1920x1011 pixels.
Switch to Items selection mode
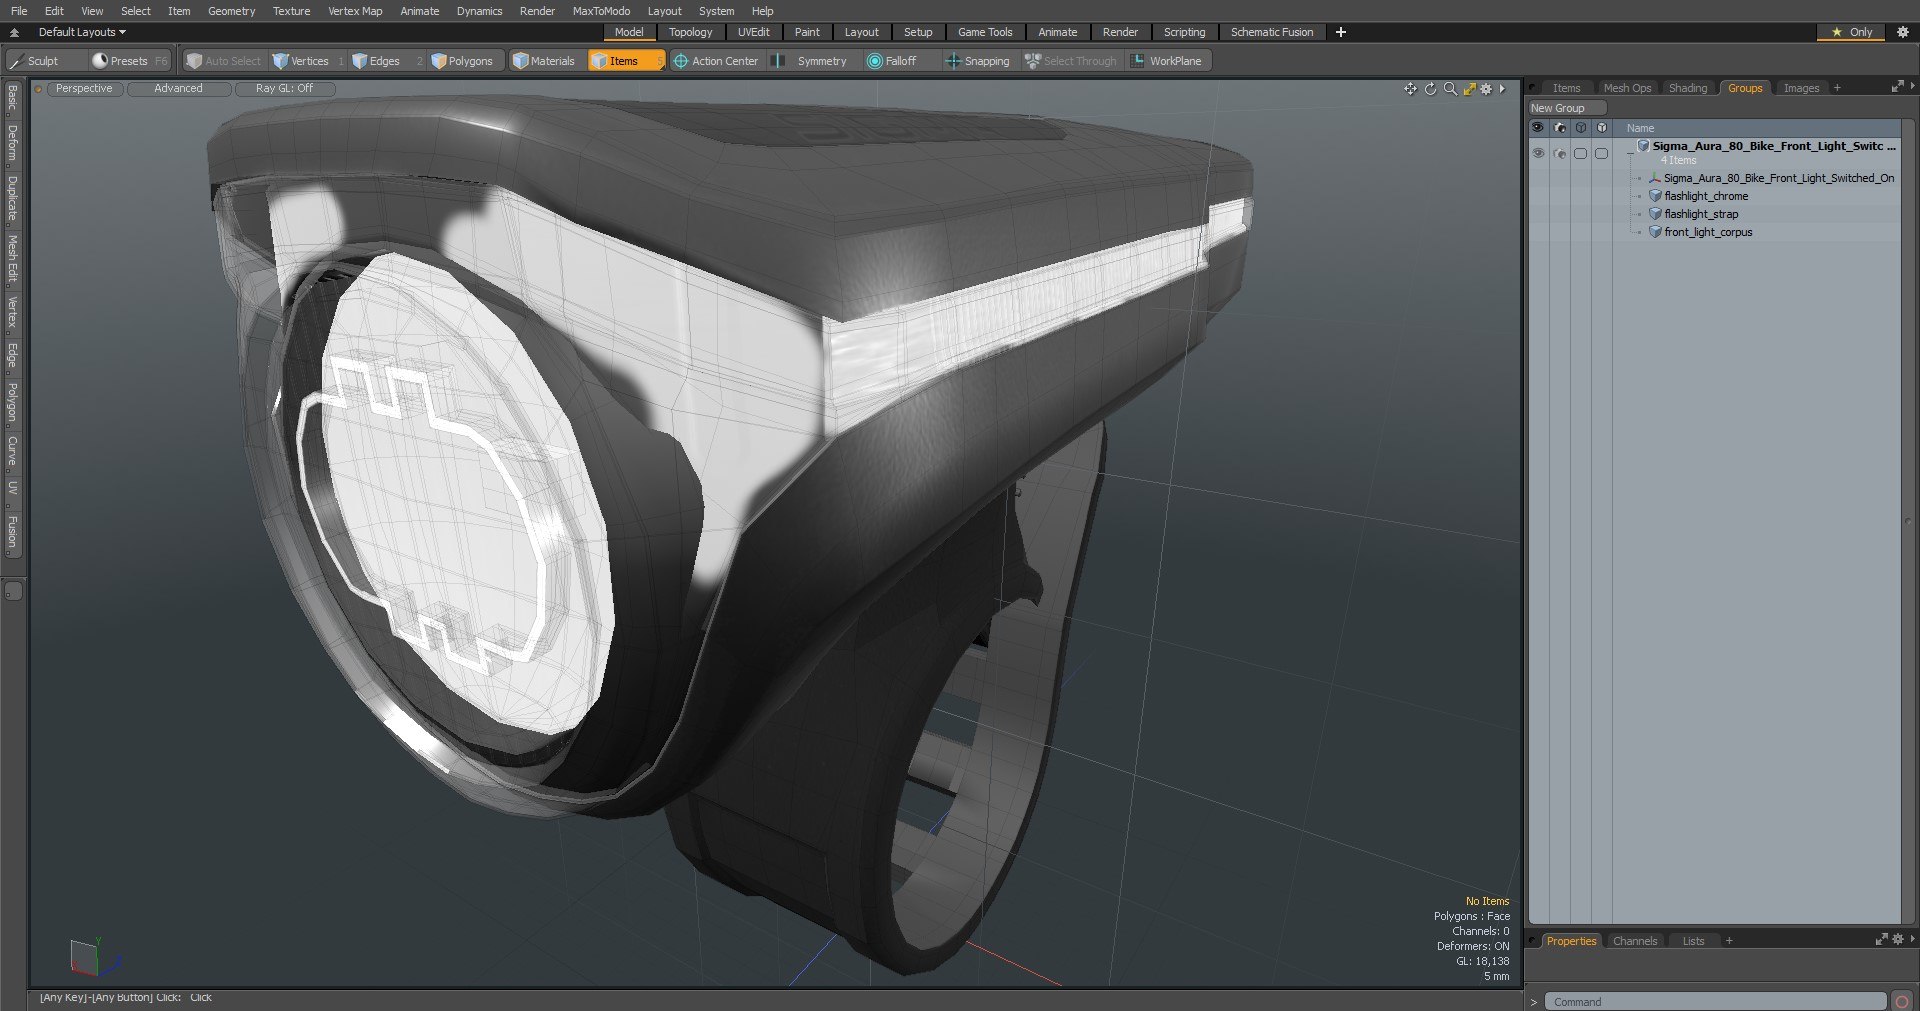point(626,61)
